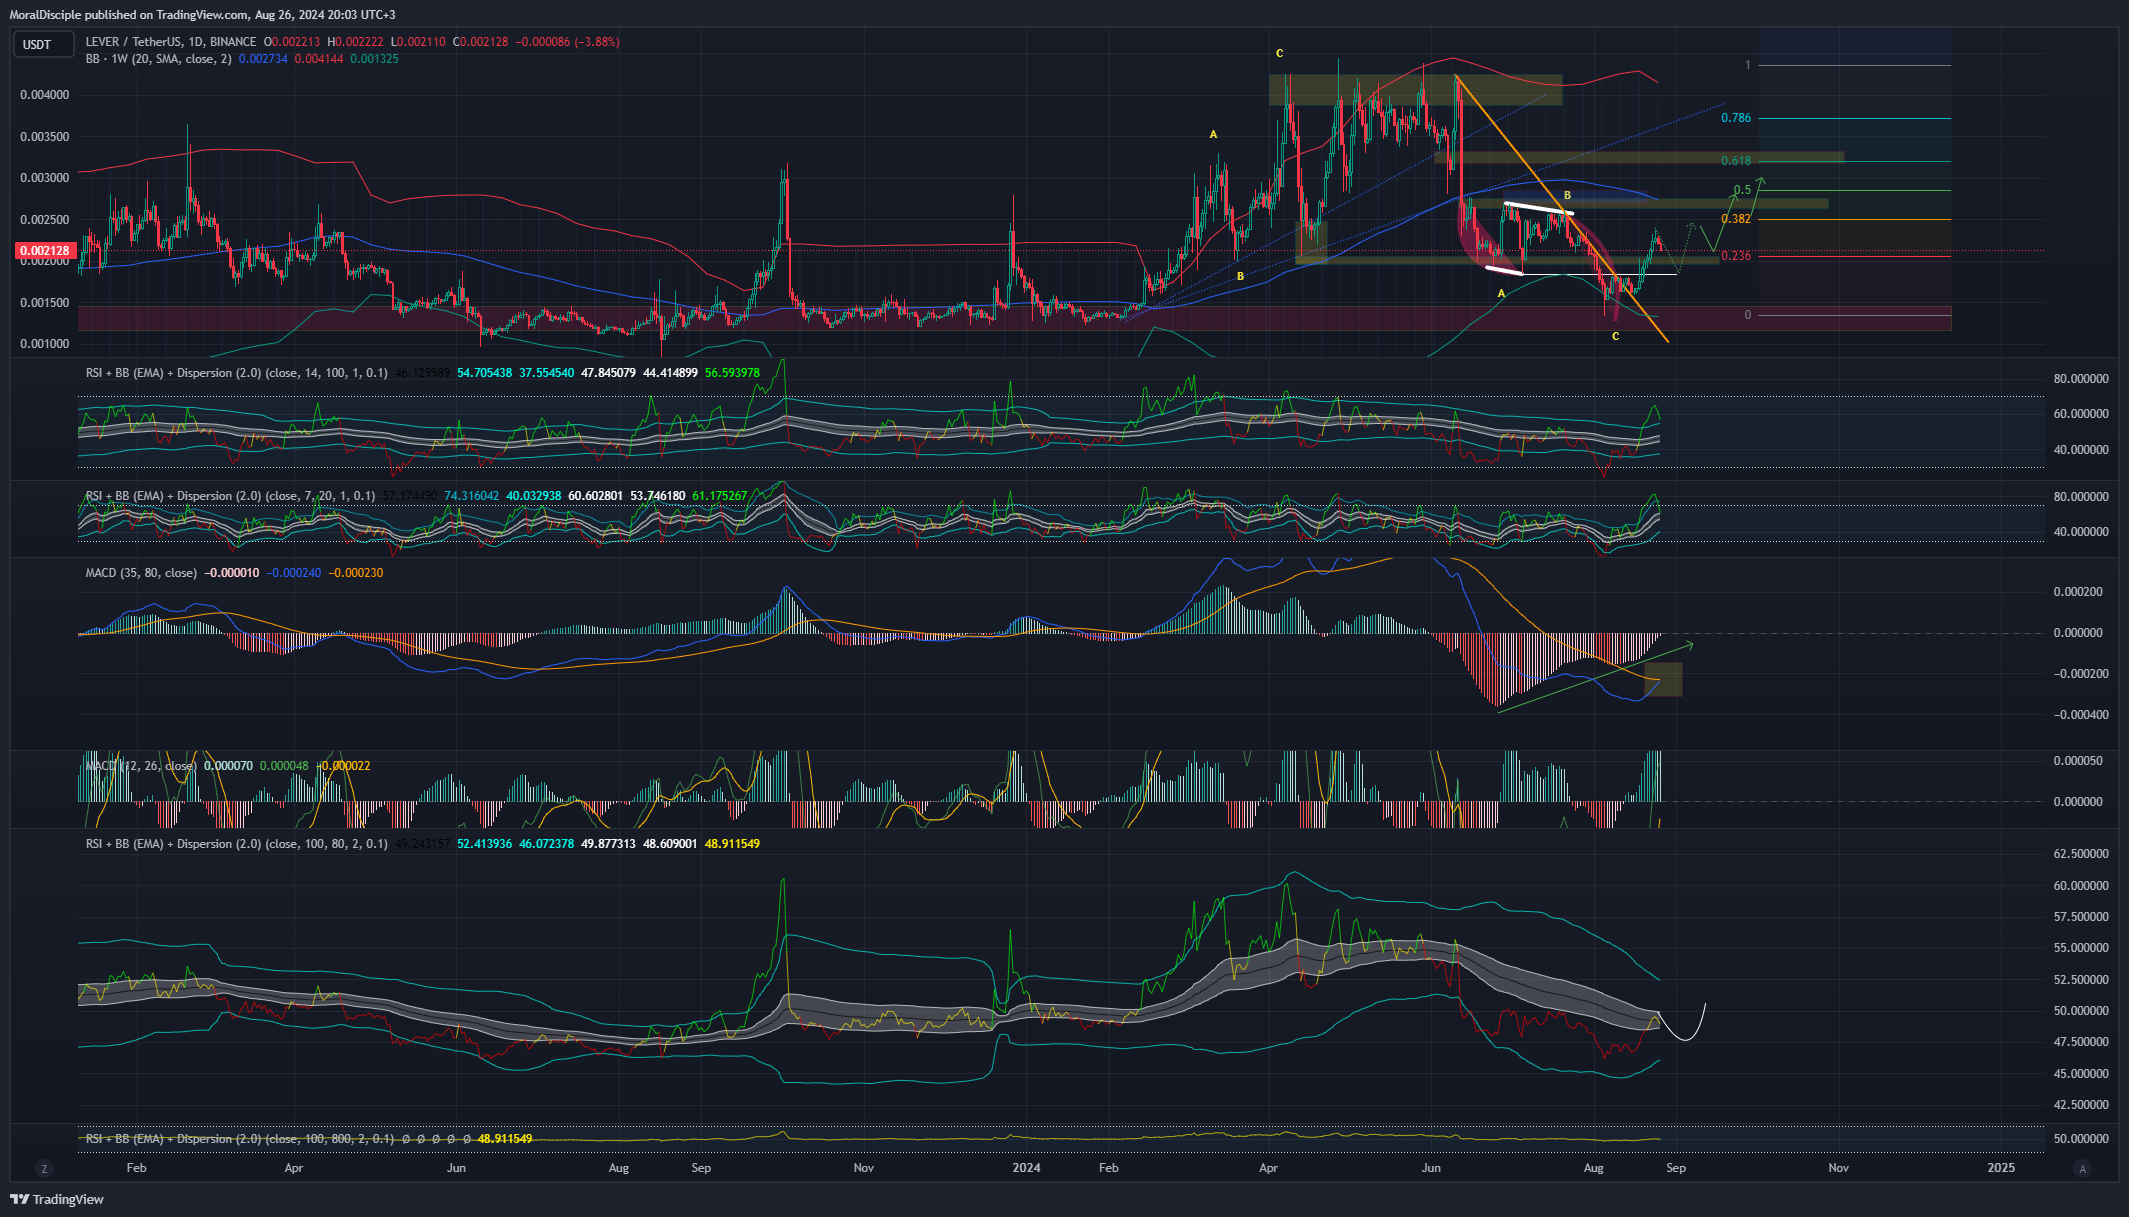Click the RSI value 52.413936
The width and height of the screenshot is (2129, 1217).
tap(484, 844)
